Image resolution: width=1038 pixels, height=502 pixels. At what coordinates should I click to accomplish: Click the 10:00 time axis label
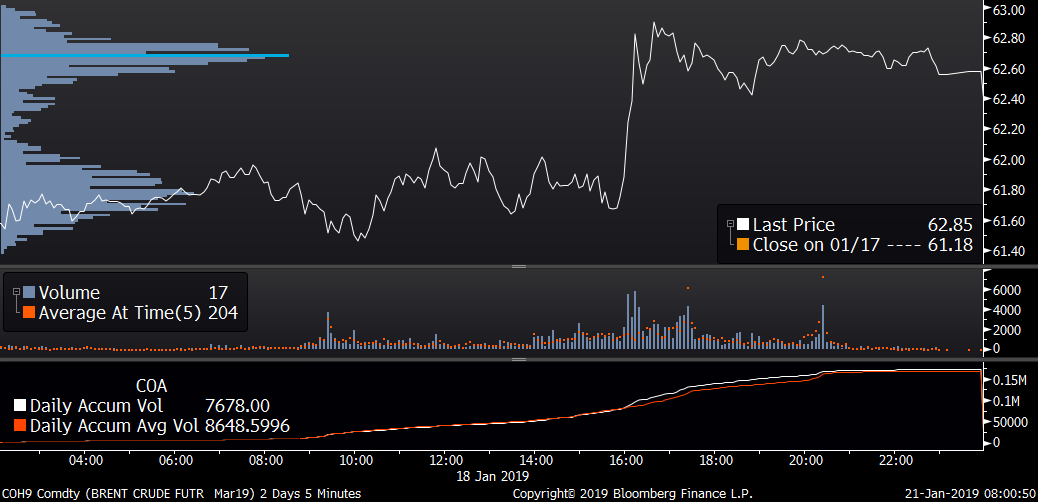pyautogui.click(x=354, y=460)
